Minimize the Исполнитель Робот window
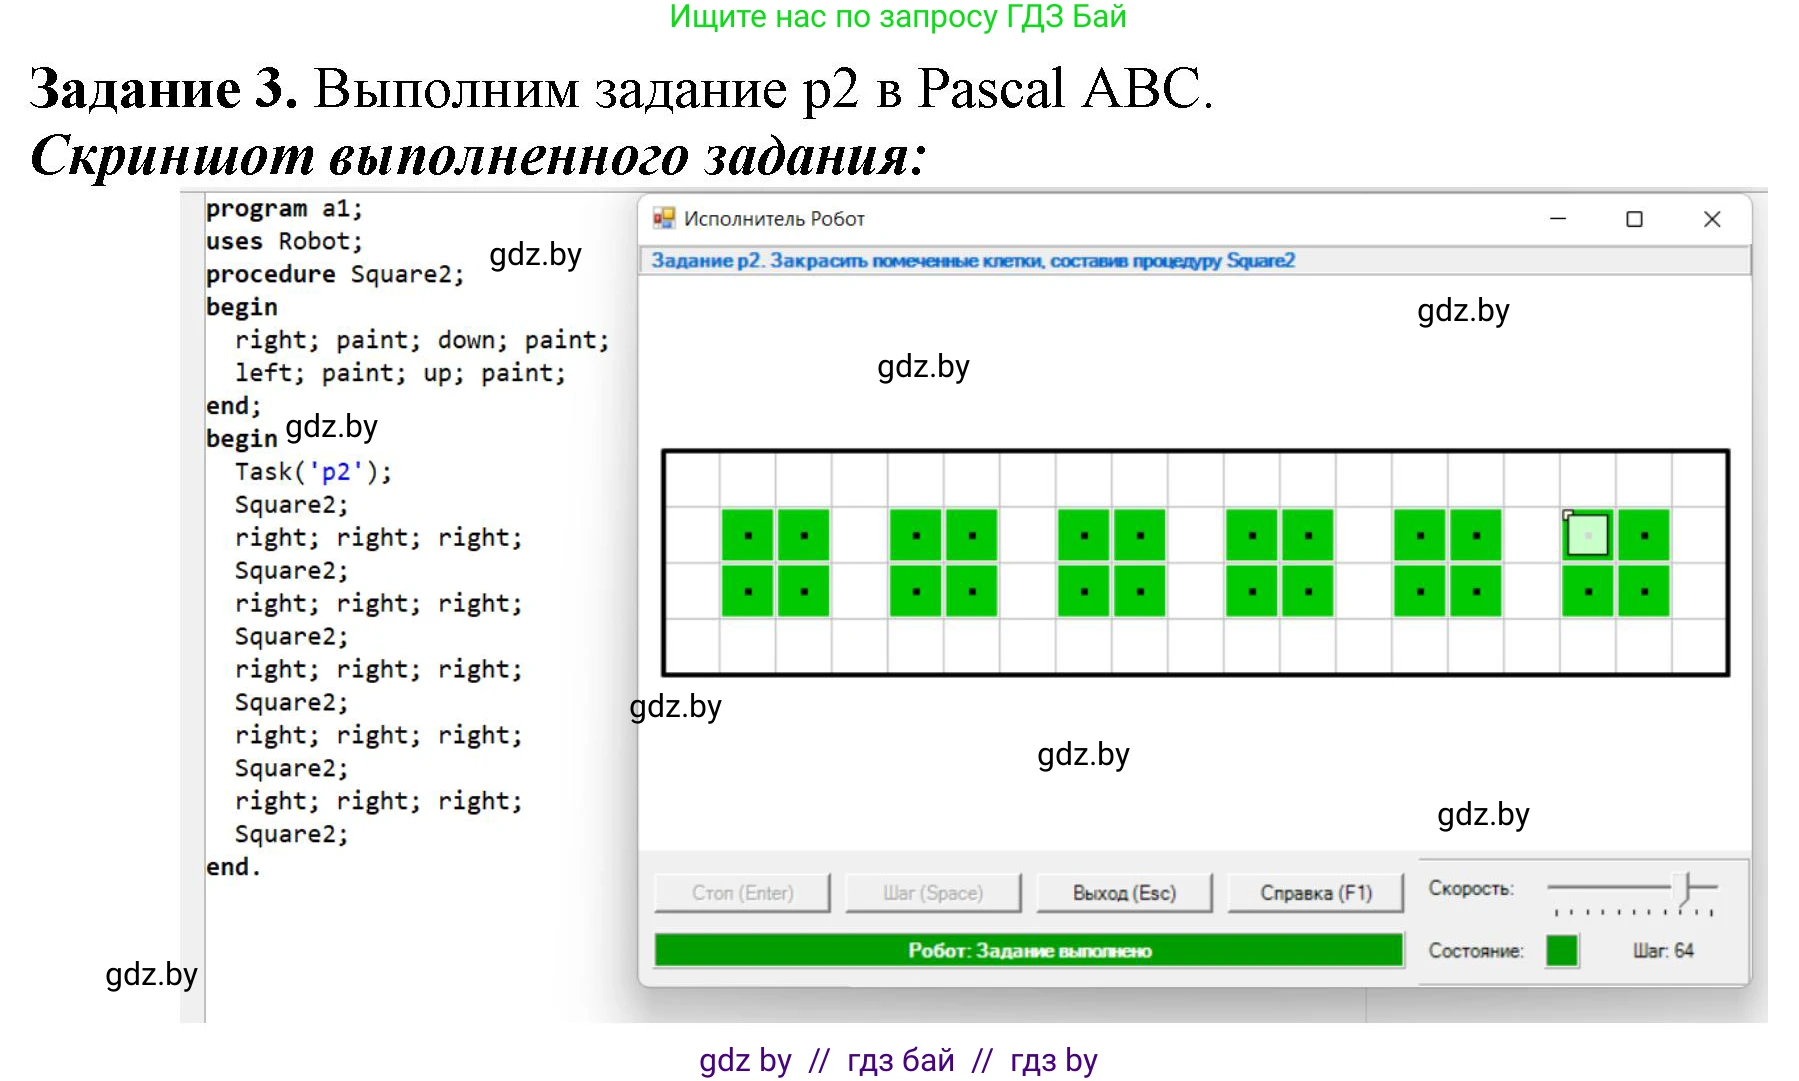The width and height of the screenshot is (1799, 1081). click(x=1558, y=219)
